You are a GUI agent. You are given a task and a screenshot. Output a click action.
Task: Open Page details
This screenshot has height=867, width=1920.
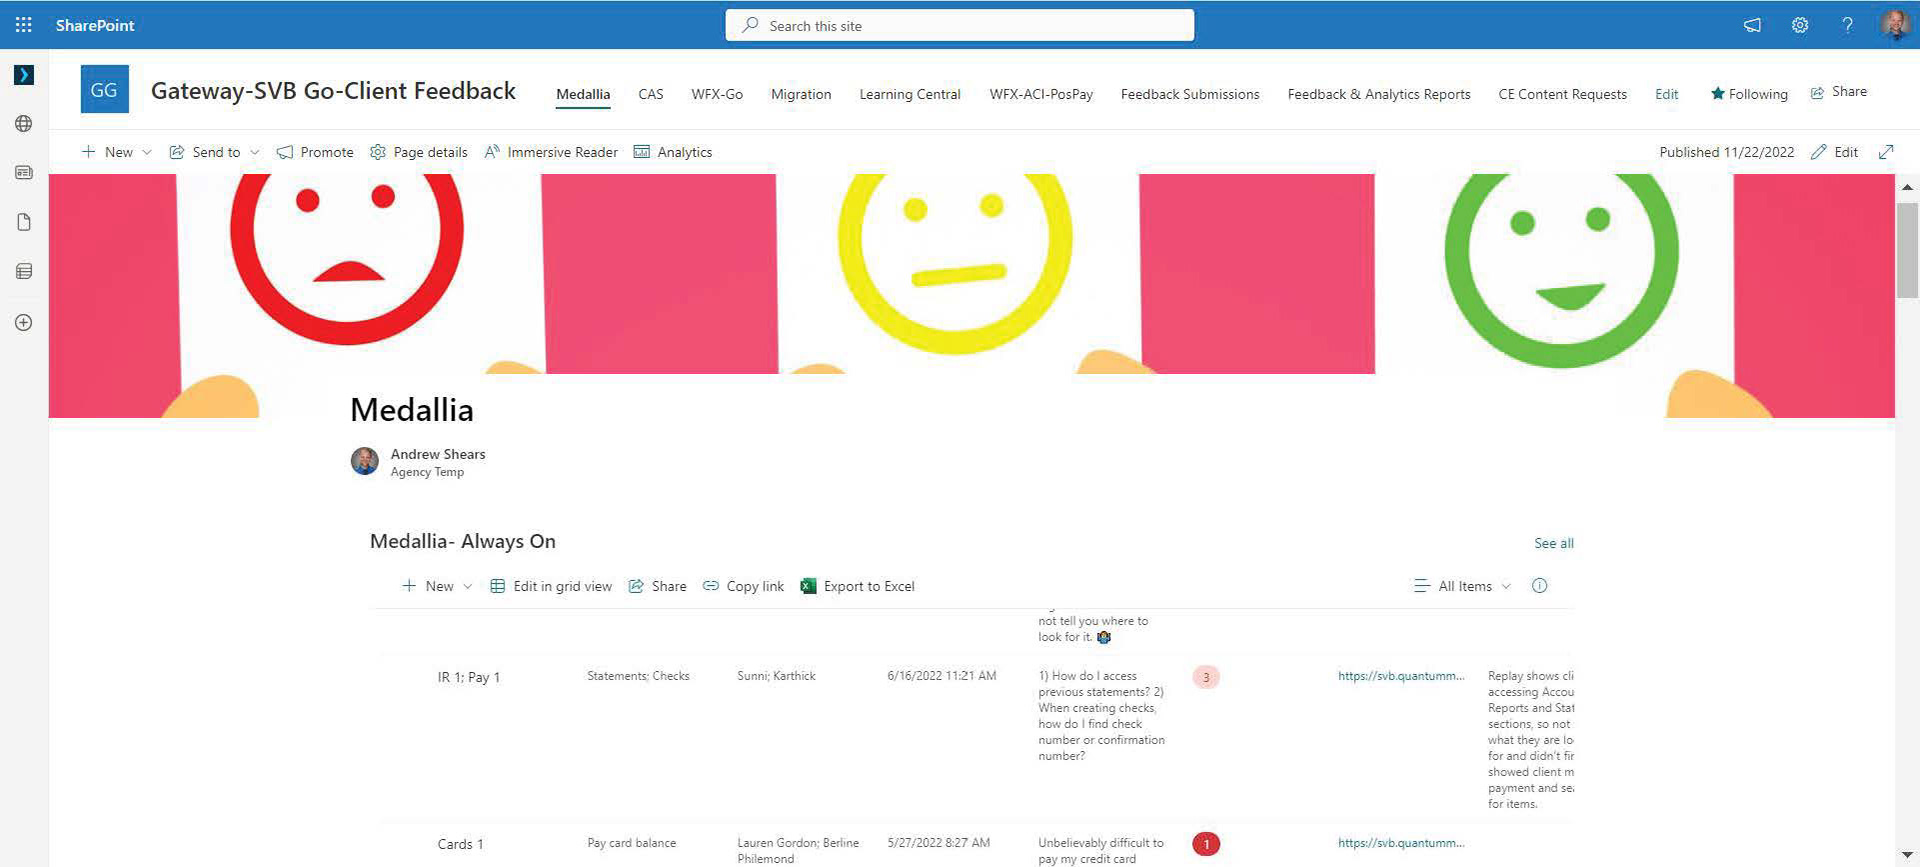tap(418, 152)
